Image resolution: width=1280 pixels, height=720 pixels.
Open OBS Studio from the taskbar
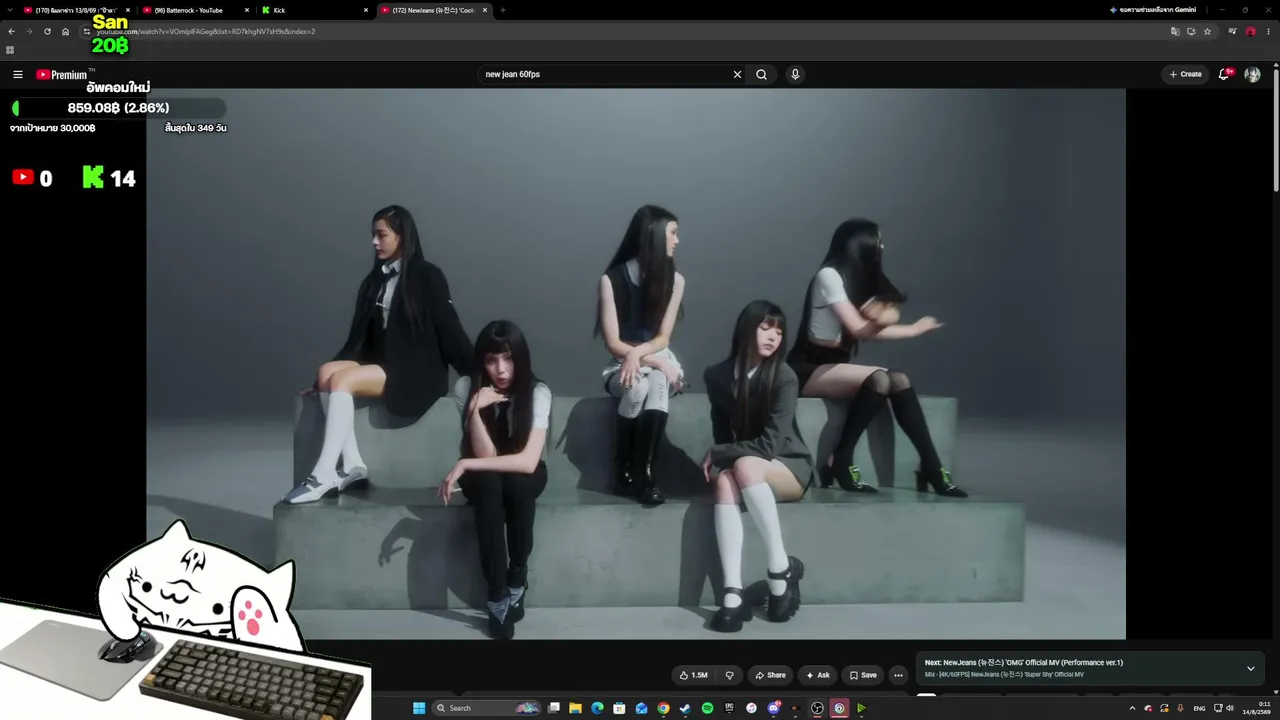point(817,708)
